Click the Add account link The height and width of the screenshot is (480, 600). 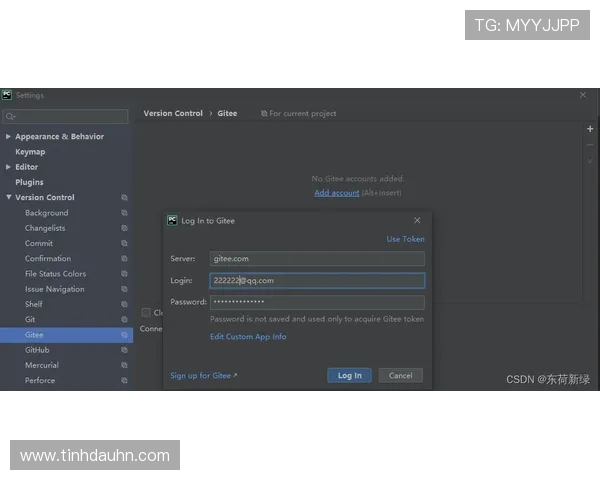pyautogui.click(x=337, y=193)
